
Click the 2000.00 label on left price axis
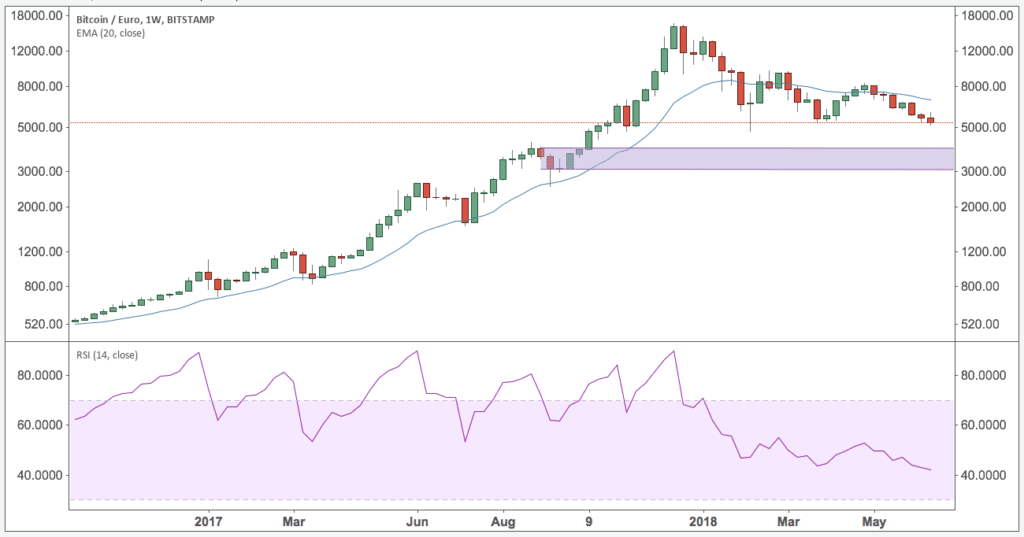pos(40,206)
